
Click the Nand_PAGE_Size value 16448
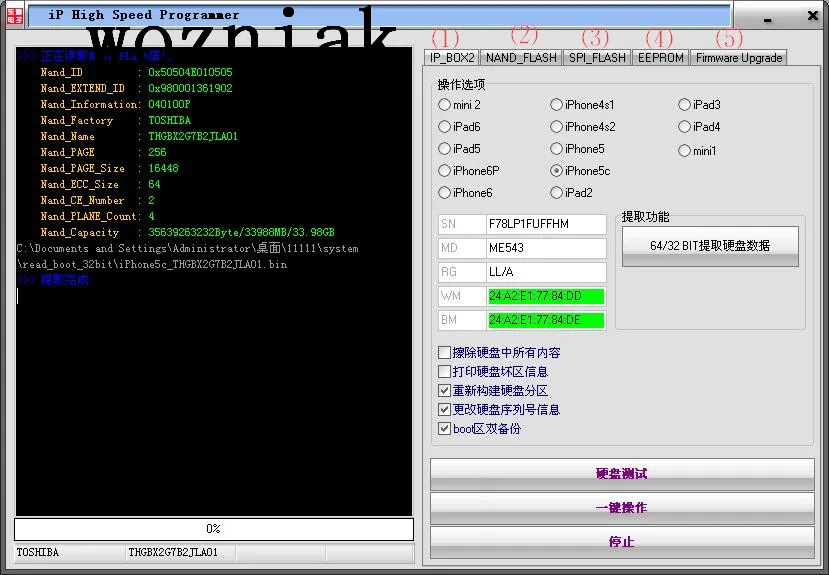coord(163,168)
